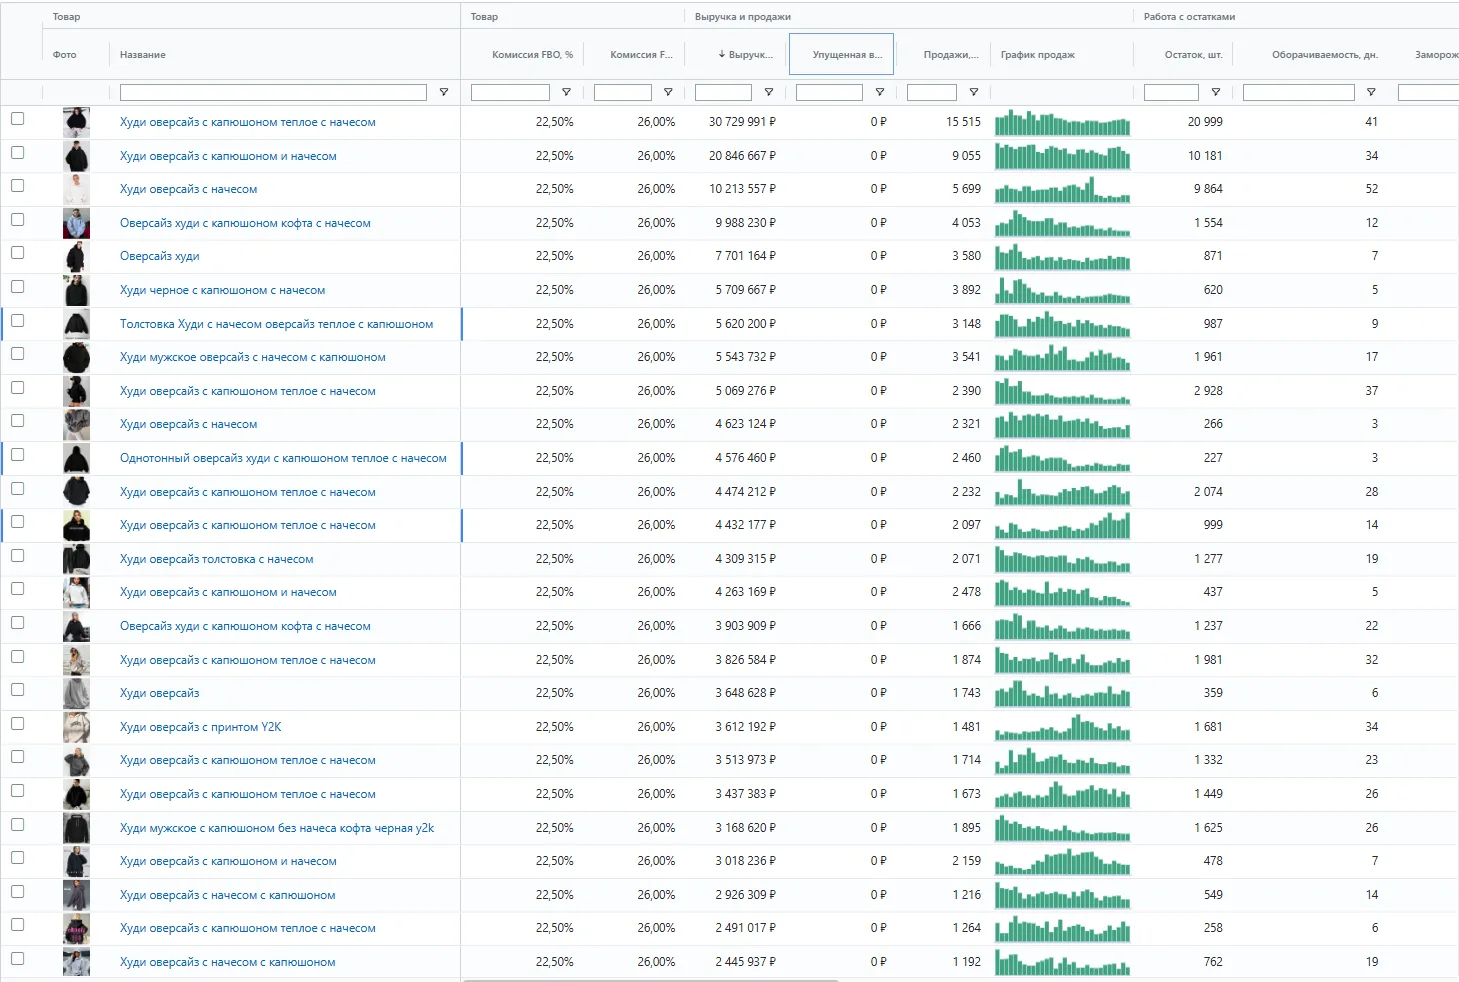Select checkbox for "Худи оверсайз с принтом Y2K"

click(x=17, y=724)
